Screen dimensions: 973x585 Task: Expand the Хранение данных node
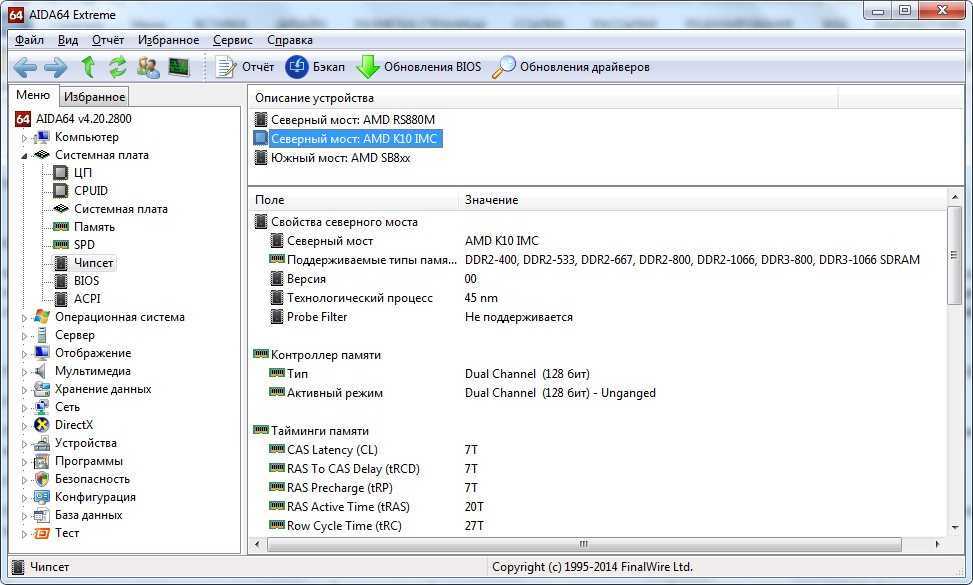point(24,390)
